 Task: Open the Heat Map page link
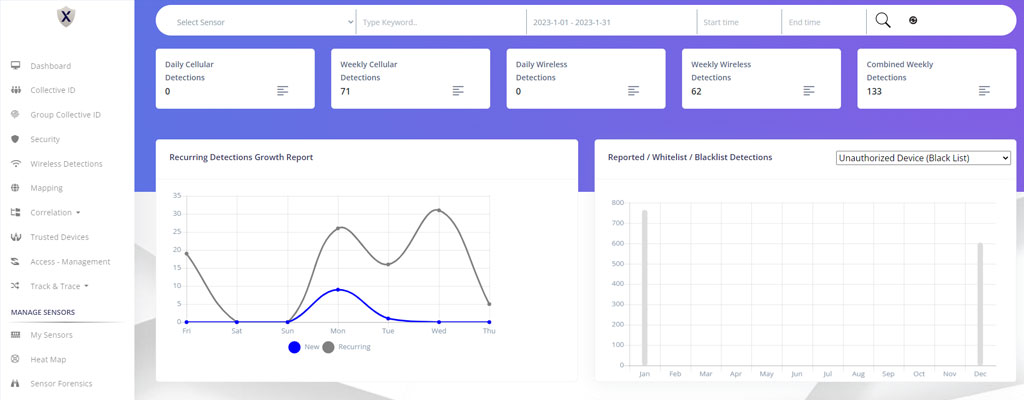pos(50,359)
